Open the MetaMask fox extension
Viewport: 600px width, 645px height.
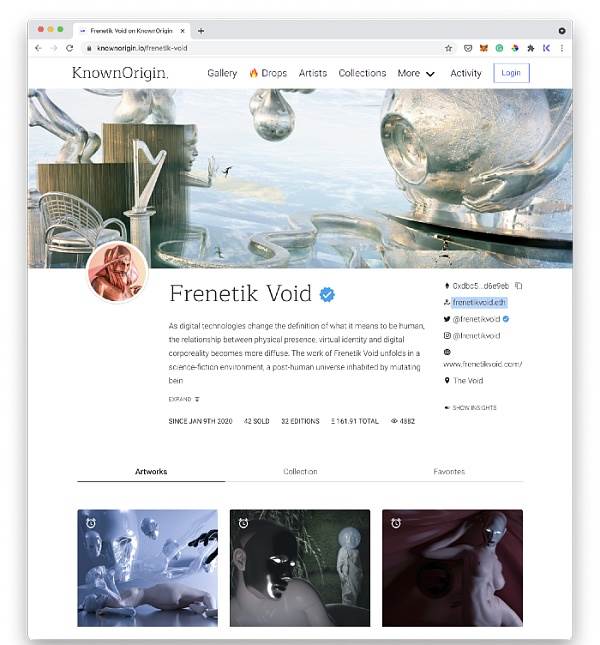coord(484,48)
